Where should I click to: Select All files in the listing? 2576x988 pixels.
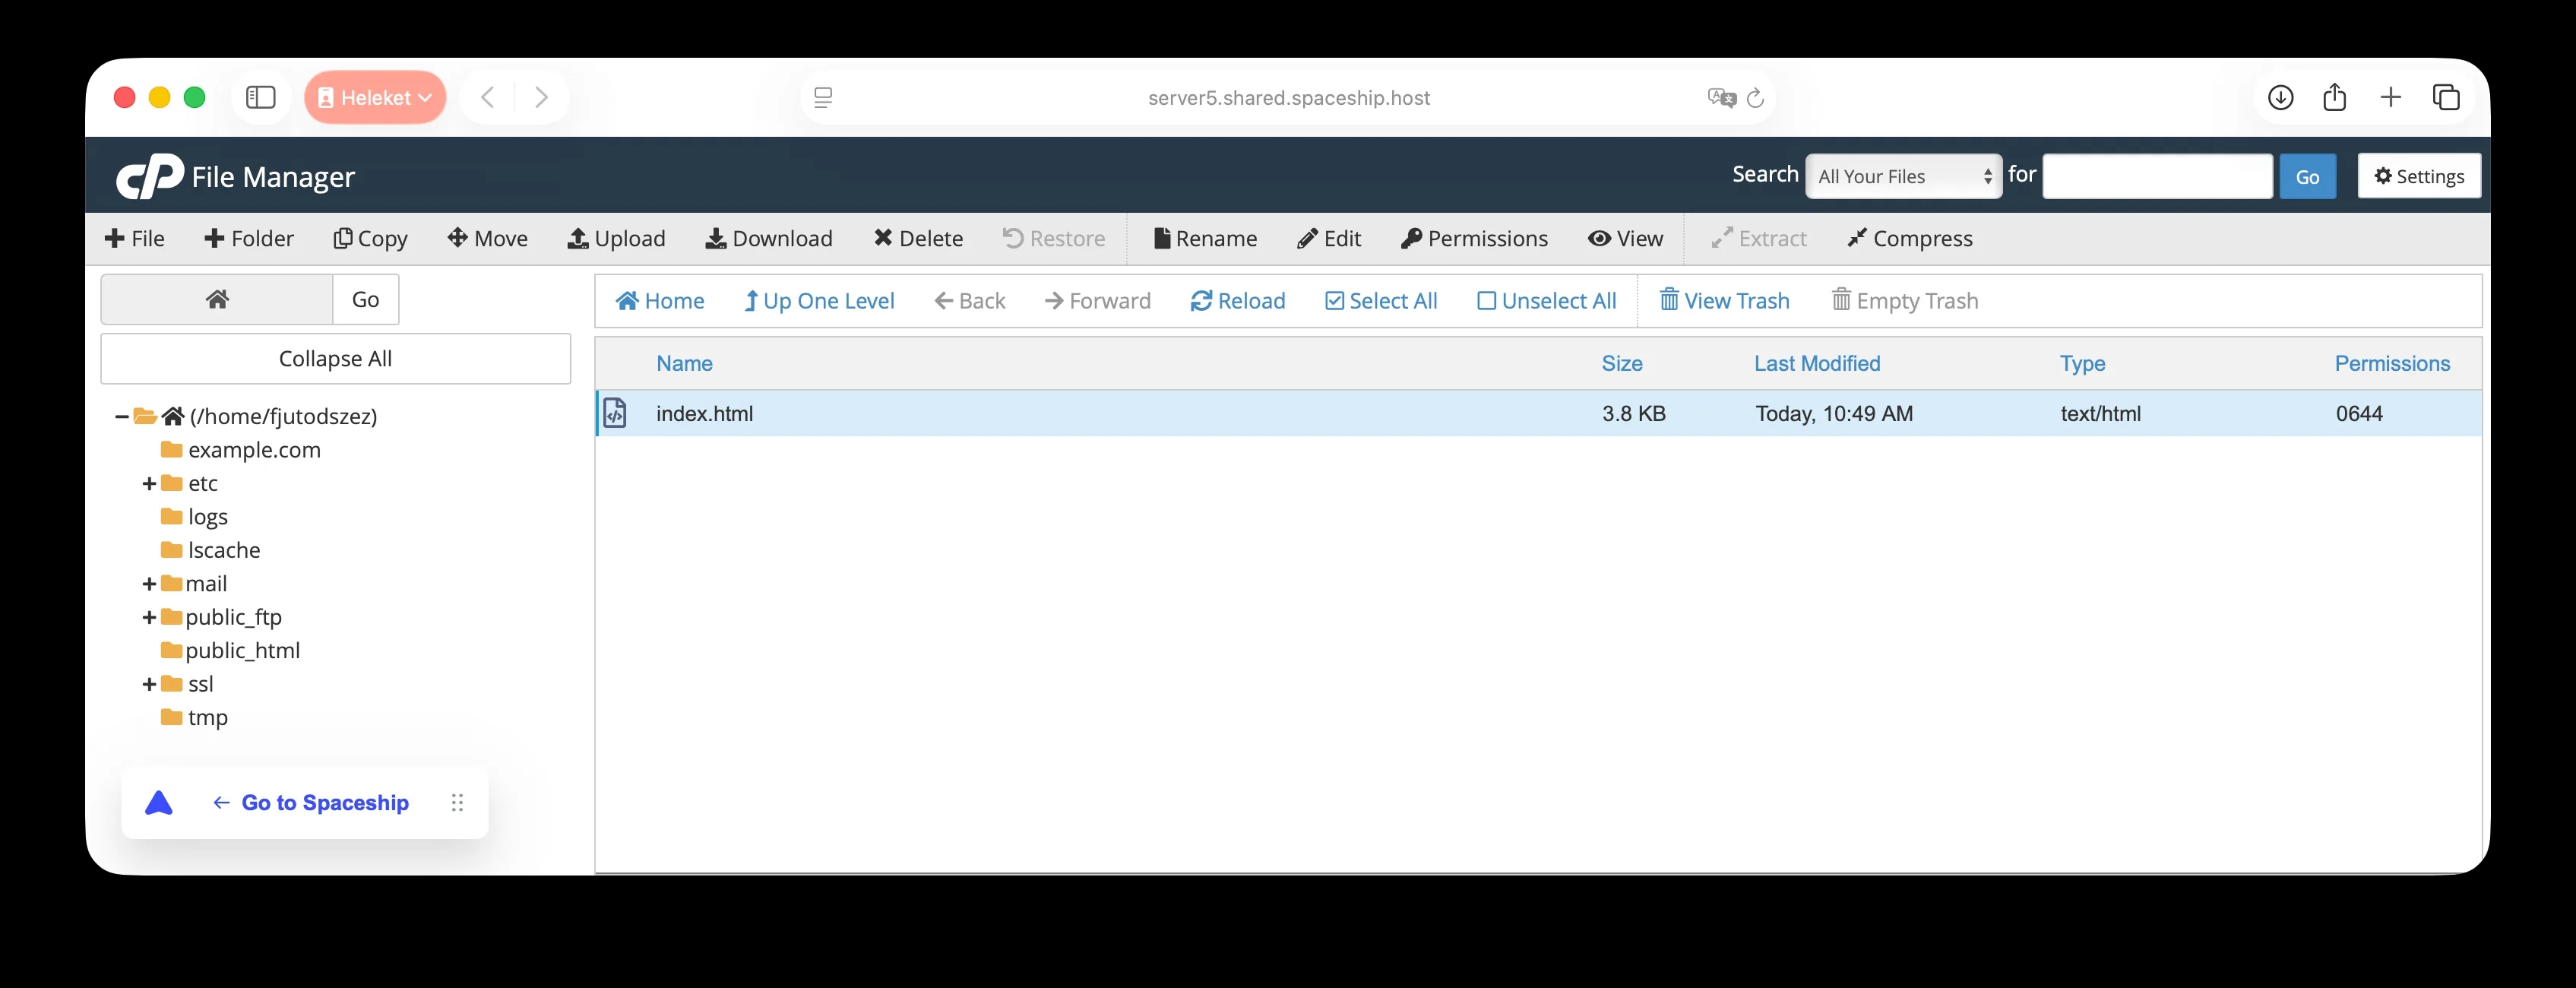(1381, 300)
